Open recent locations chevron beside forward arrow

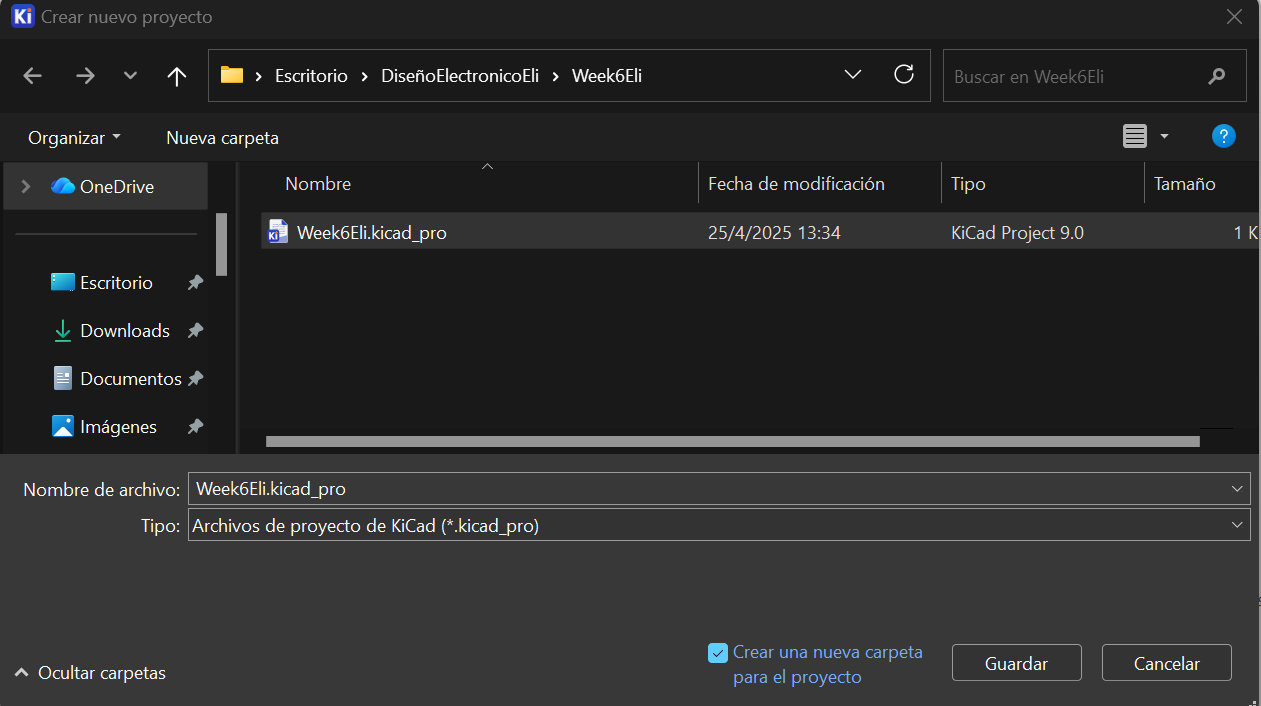[130, 76]
